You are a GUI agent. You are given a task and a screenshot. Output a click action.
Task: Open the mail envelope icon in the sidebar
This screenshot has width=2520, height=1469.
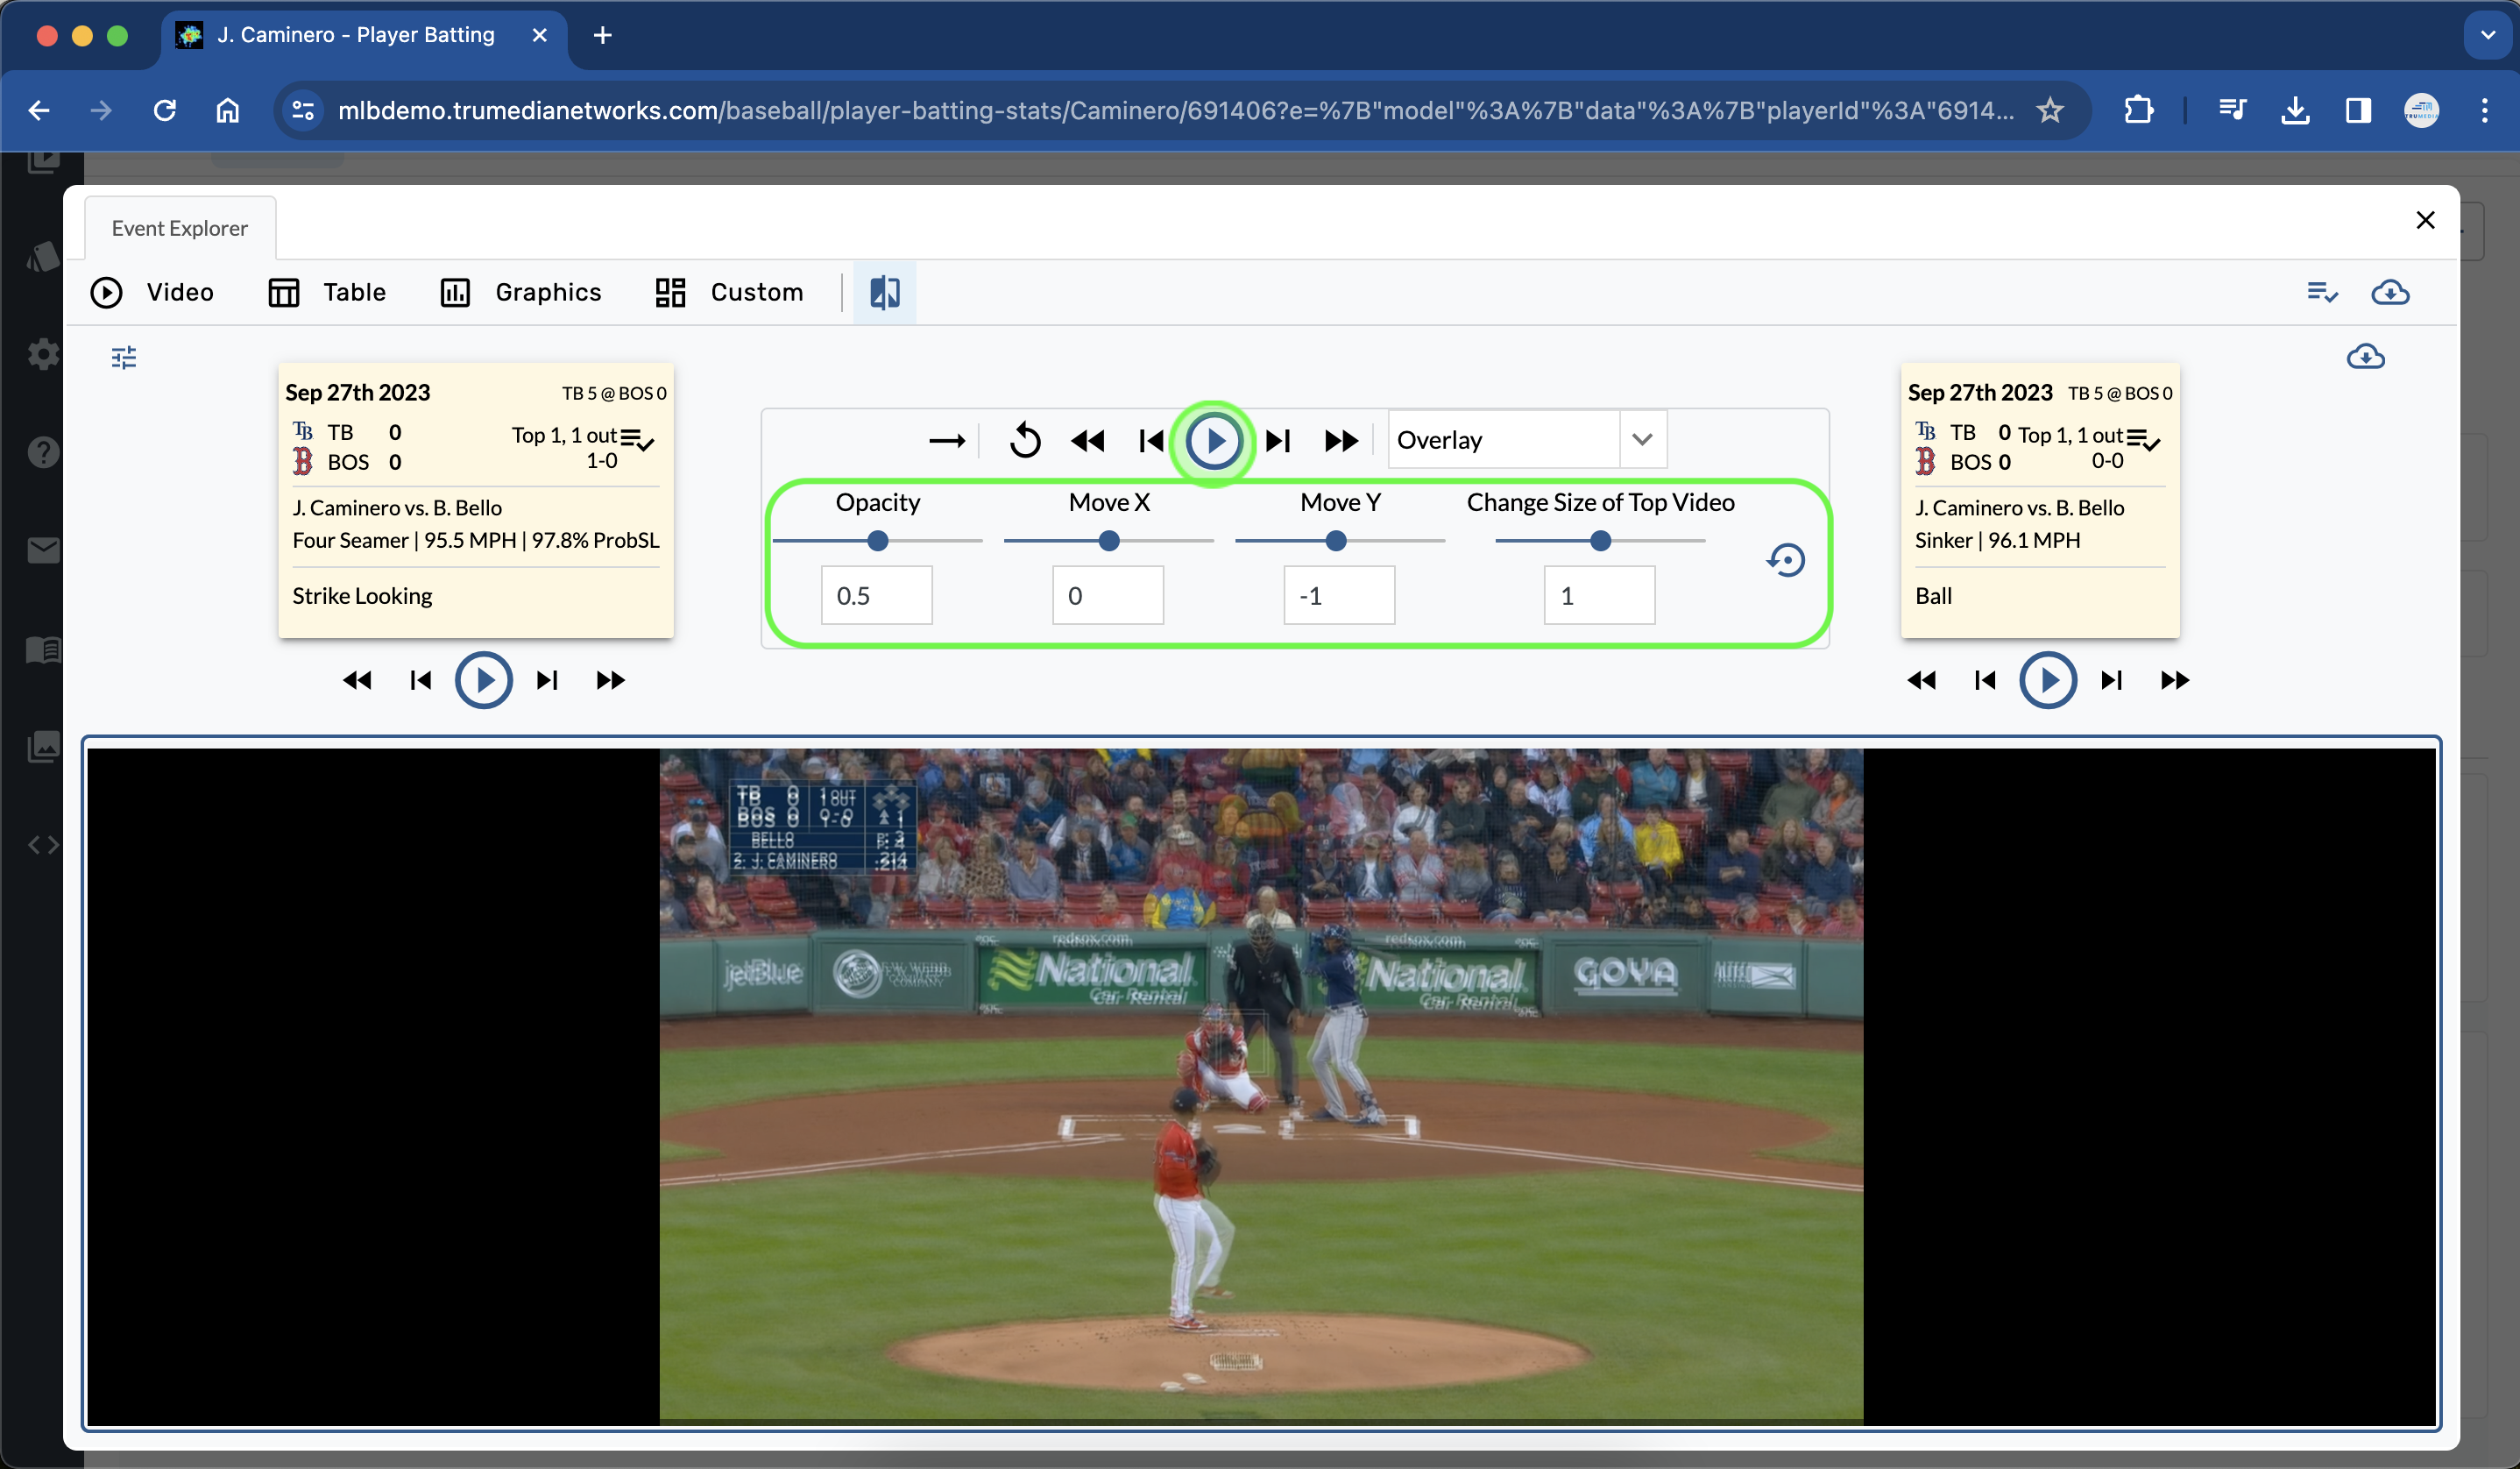(43, 549)
